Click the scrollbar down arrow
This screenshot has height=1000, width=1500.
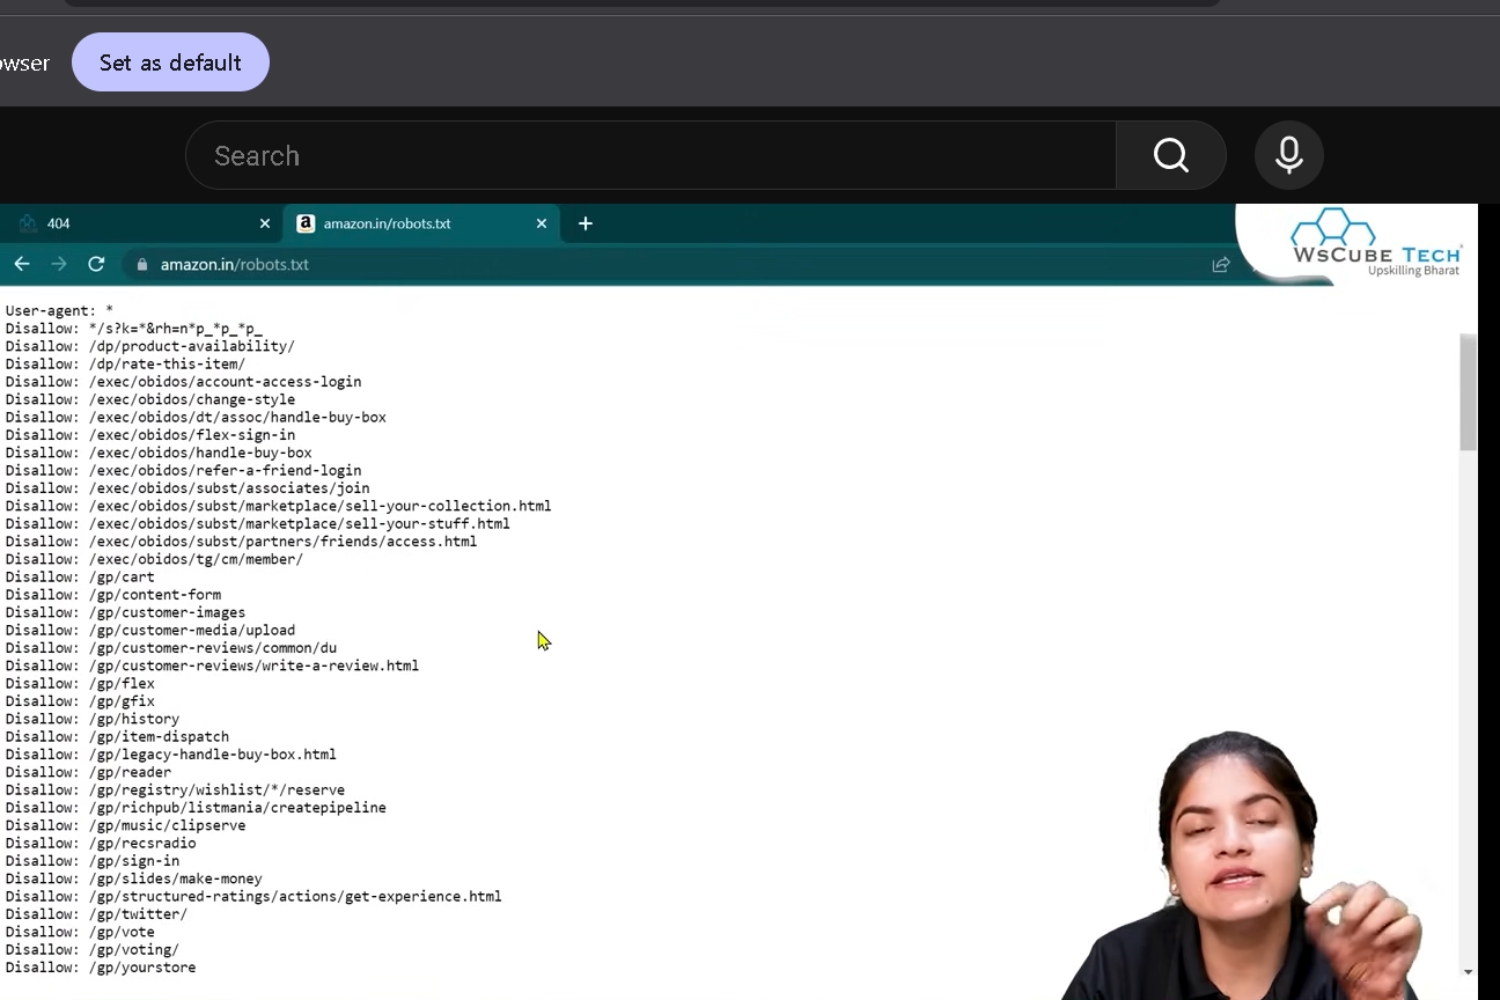click(x=1468, y=971)
